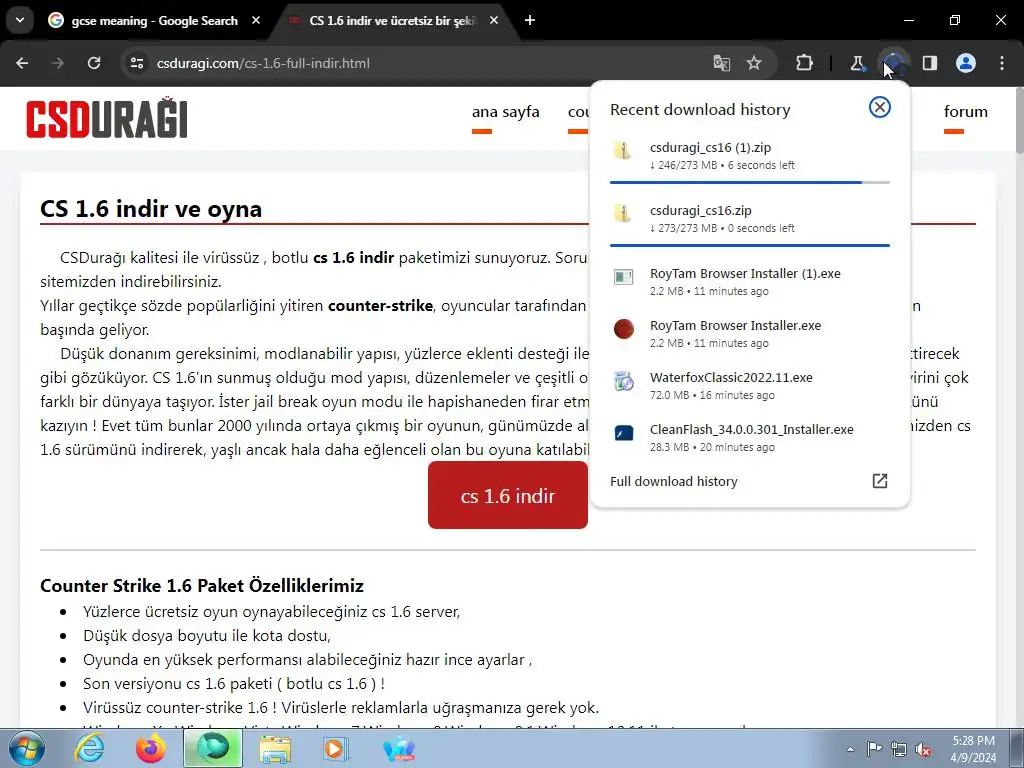Open site information icon in address bar
This screenshot has height=768, width=1024.
tap(136, 63)
